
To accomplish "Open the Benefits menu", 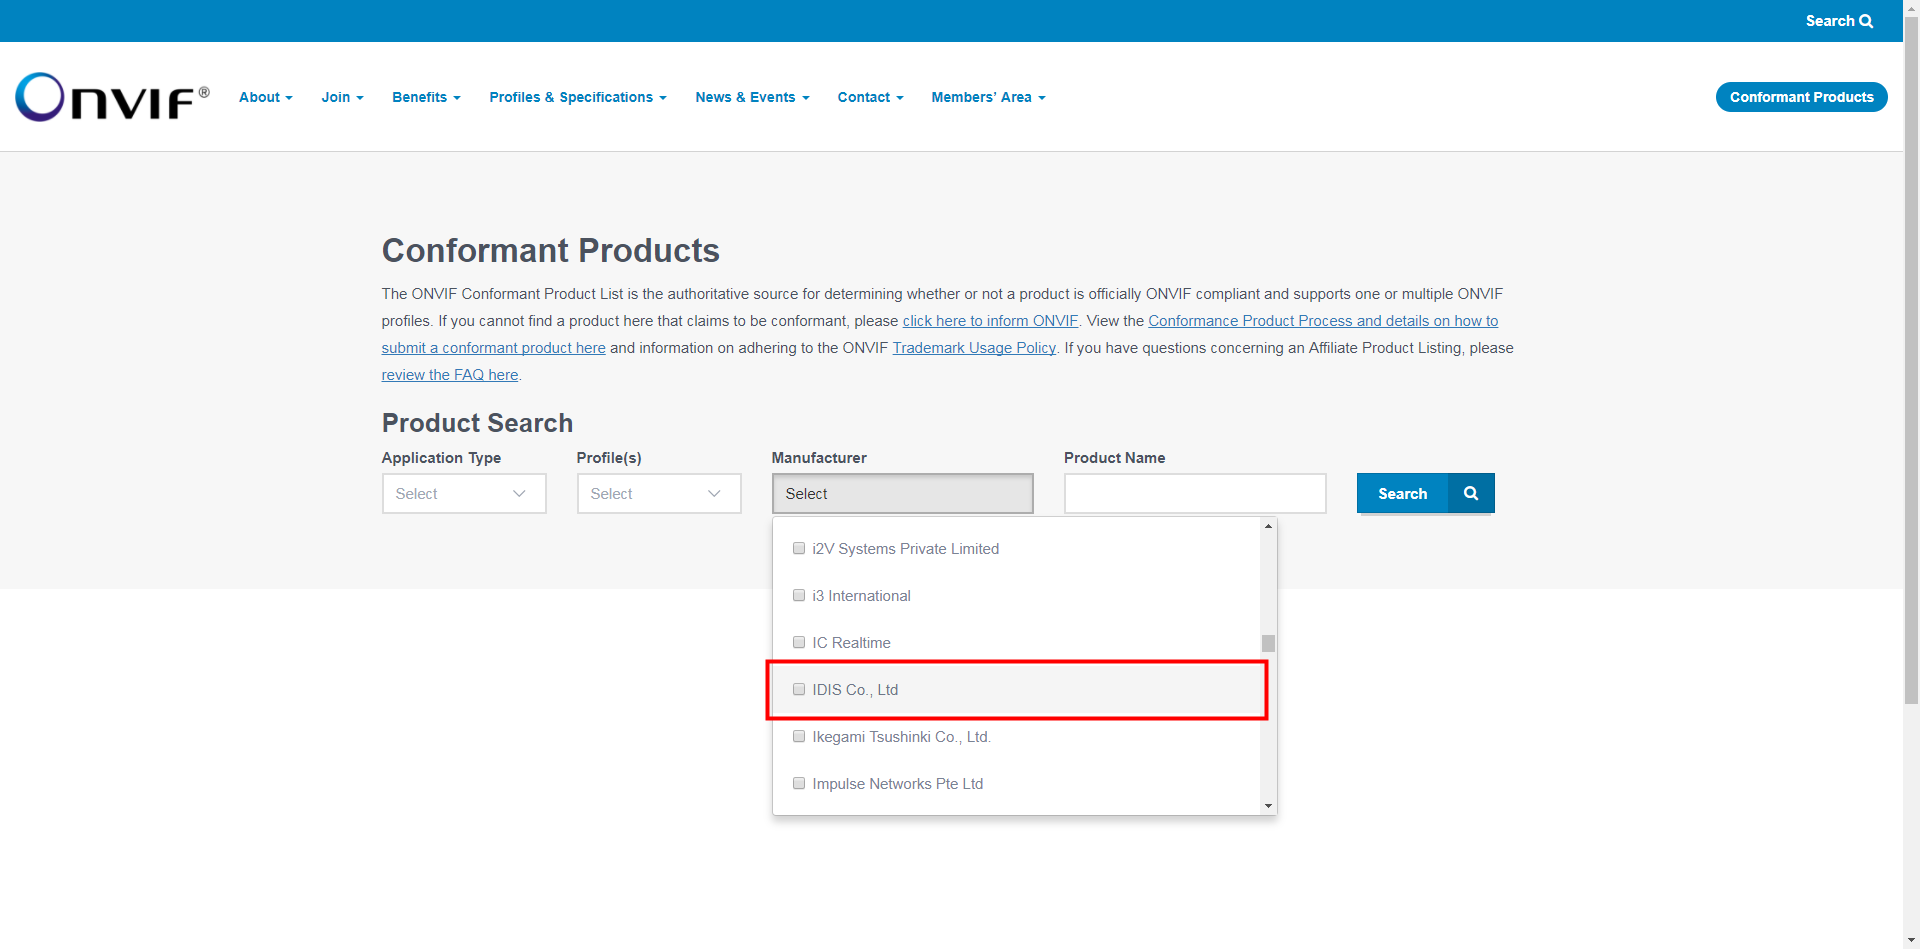I will [x=426, y=97].
